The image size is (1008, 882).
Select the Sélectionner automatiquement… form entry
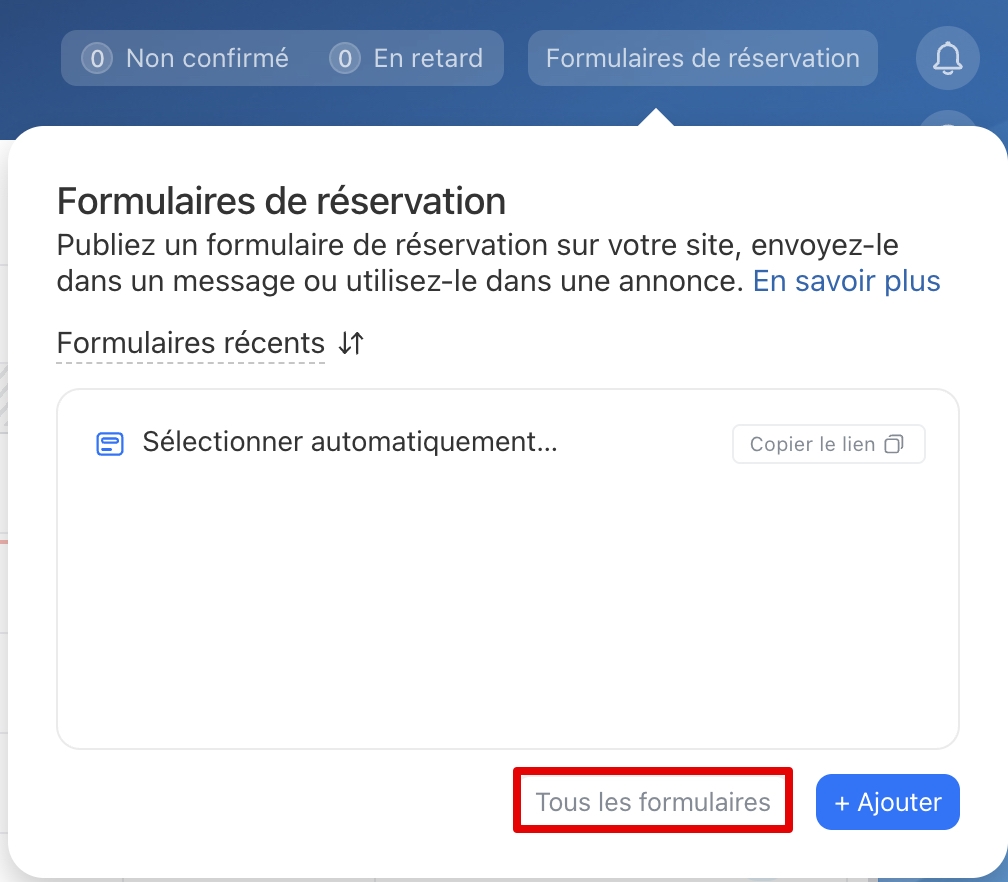pos(350,442)
